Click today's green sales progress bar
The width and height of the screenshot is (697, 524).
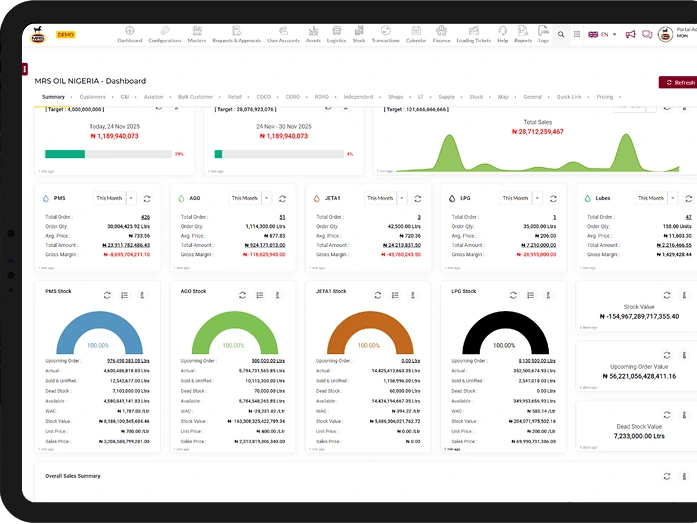(x=65, y=154)
